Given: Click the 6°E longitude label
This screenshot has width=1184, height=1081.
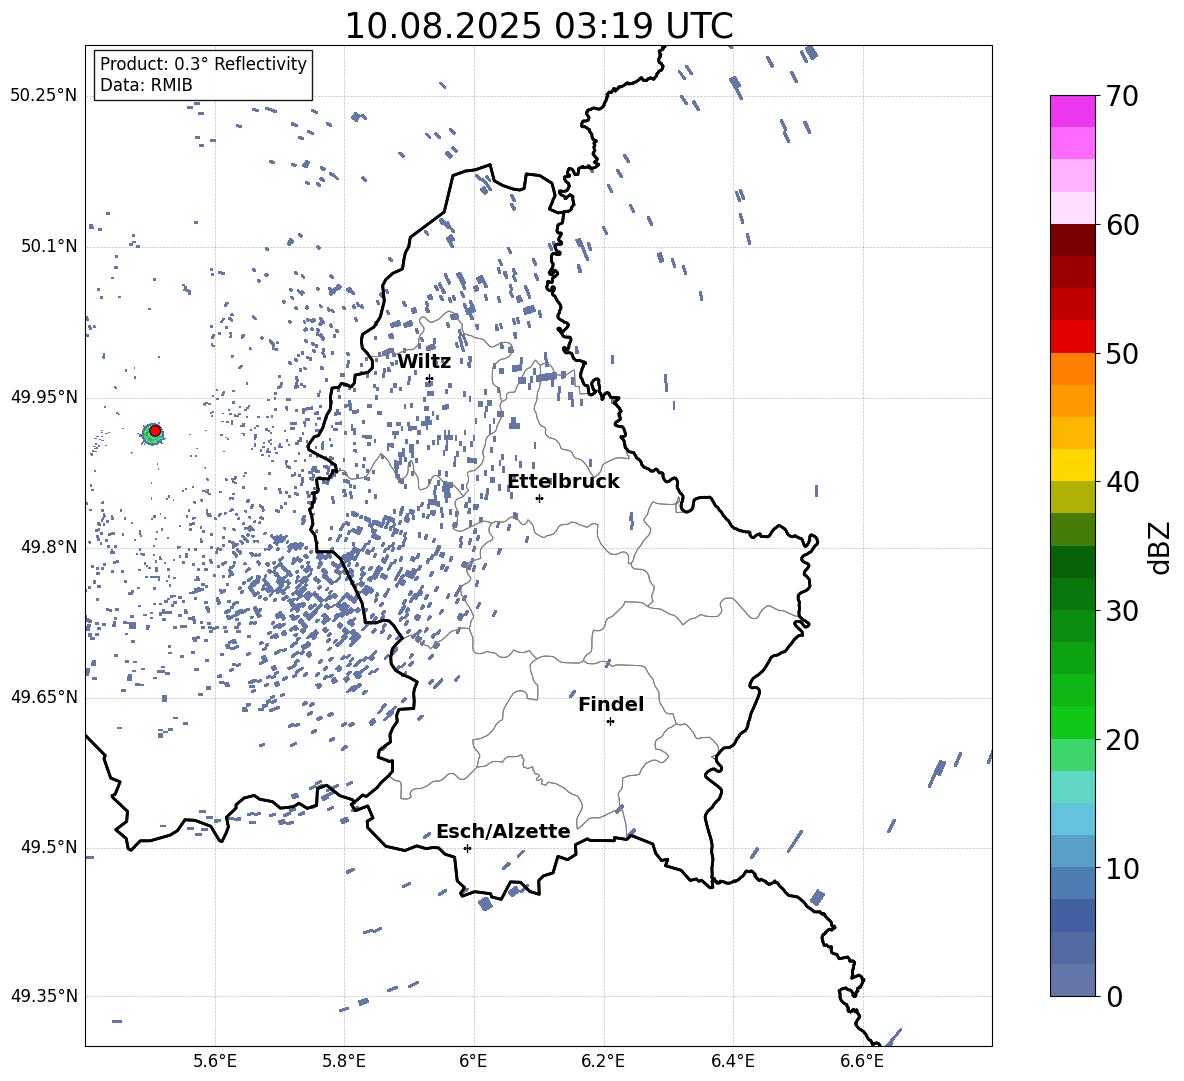Looking at the screenshot, I should coord(473,1062).
